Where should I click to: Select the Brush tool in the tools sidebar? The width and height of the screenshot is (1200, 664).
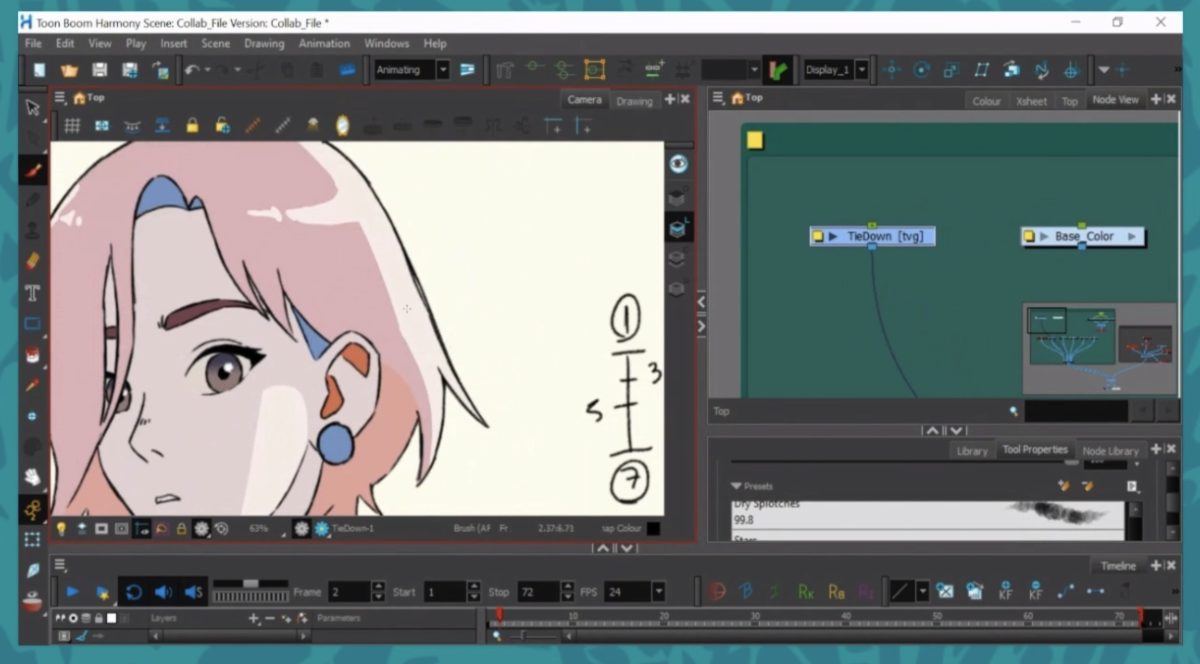(32, 170)
